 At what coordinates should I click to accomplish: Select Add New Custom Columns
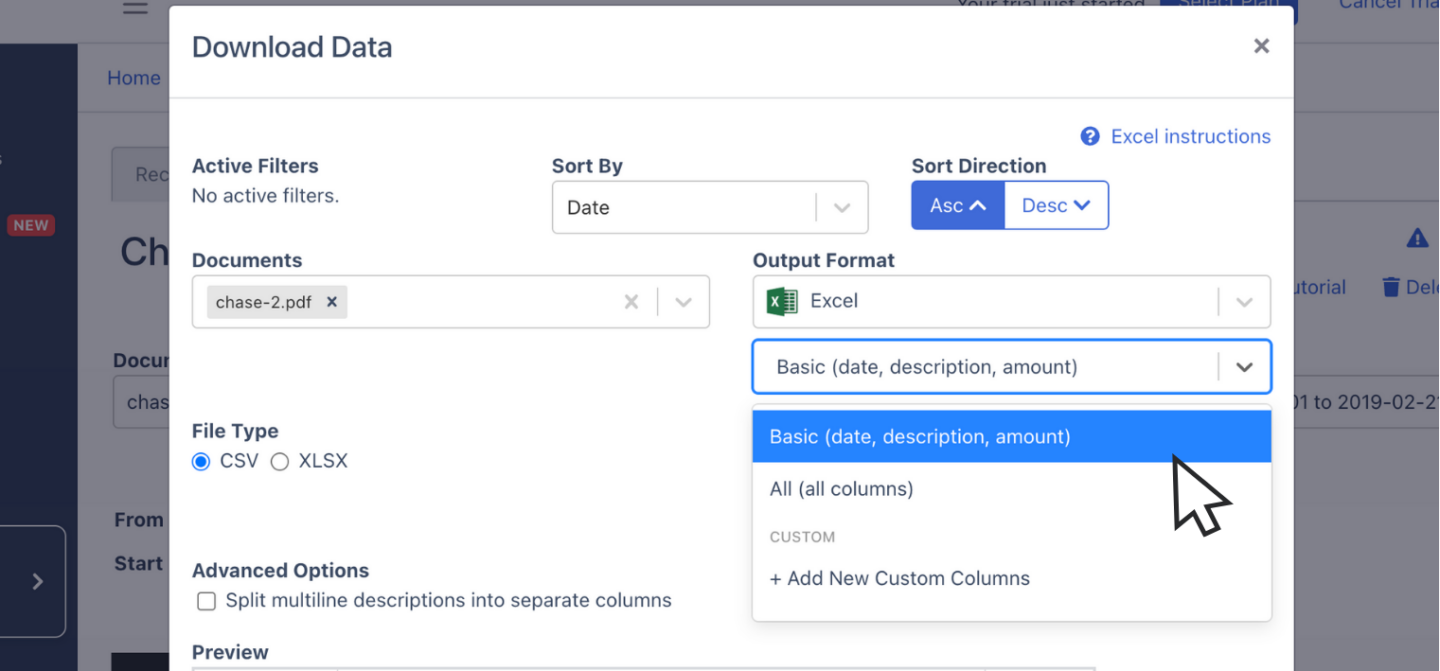tap(1011, 578)
